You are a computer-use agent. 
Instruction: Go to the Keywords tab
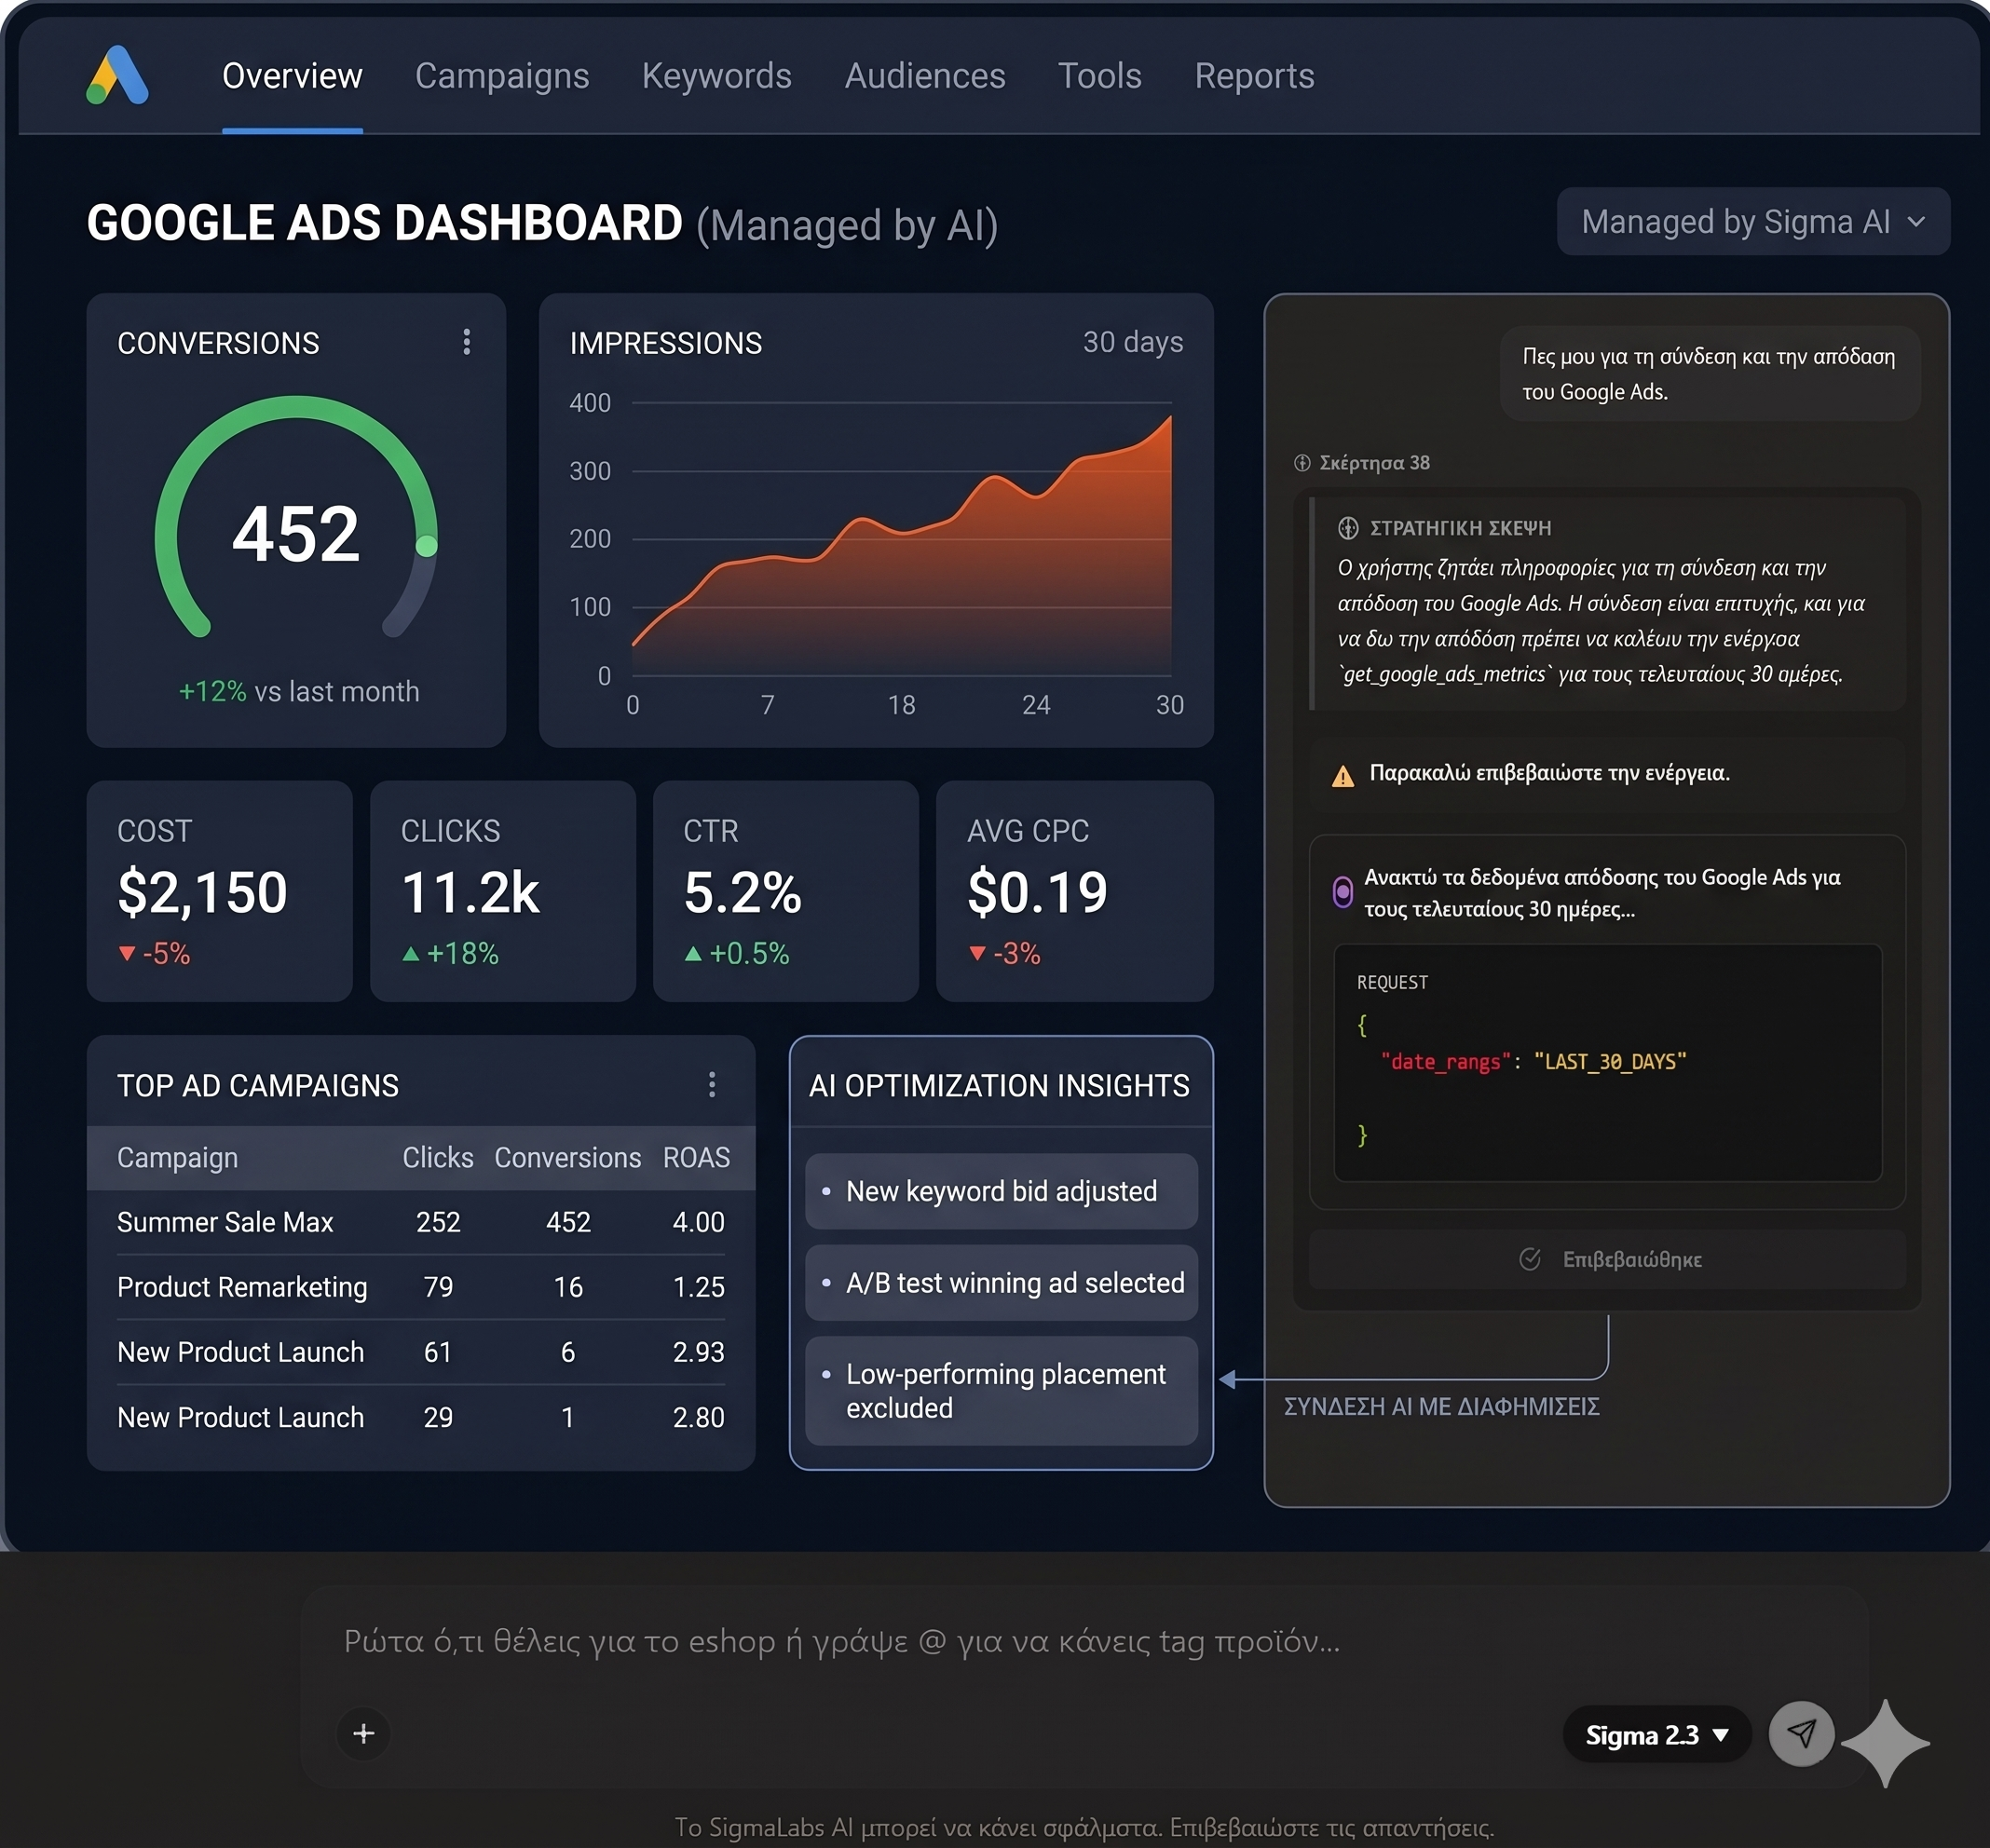click(x=716, y=76)
